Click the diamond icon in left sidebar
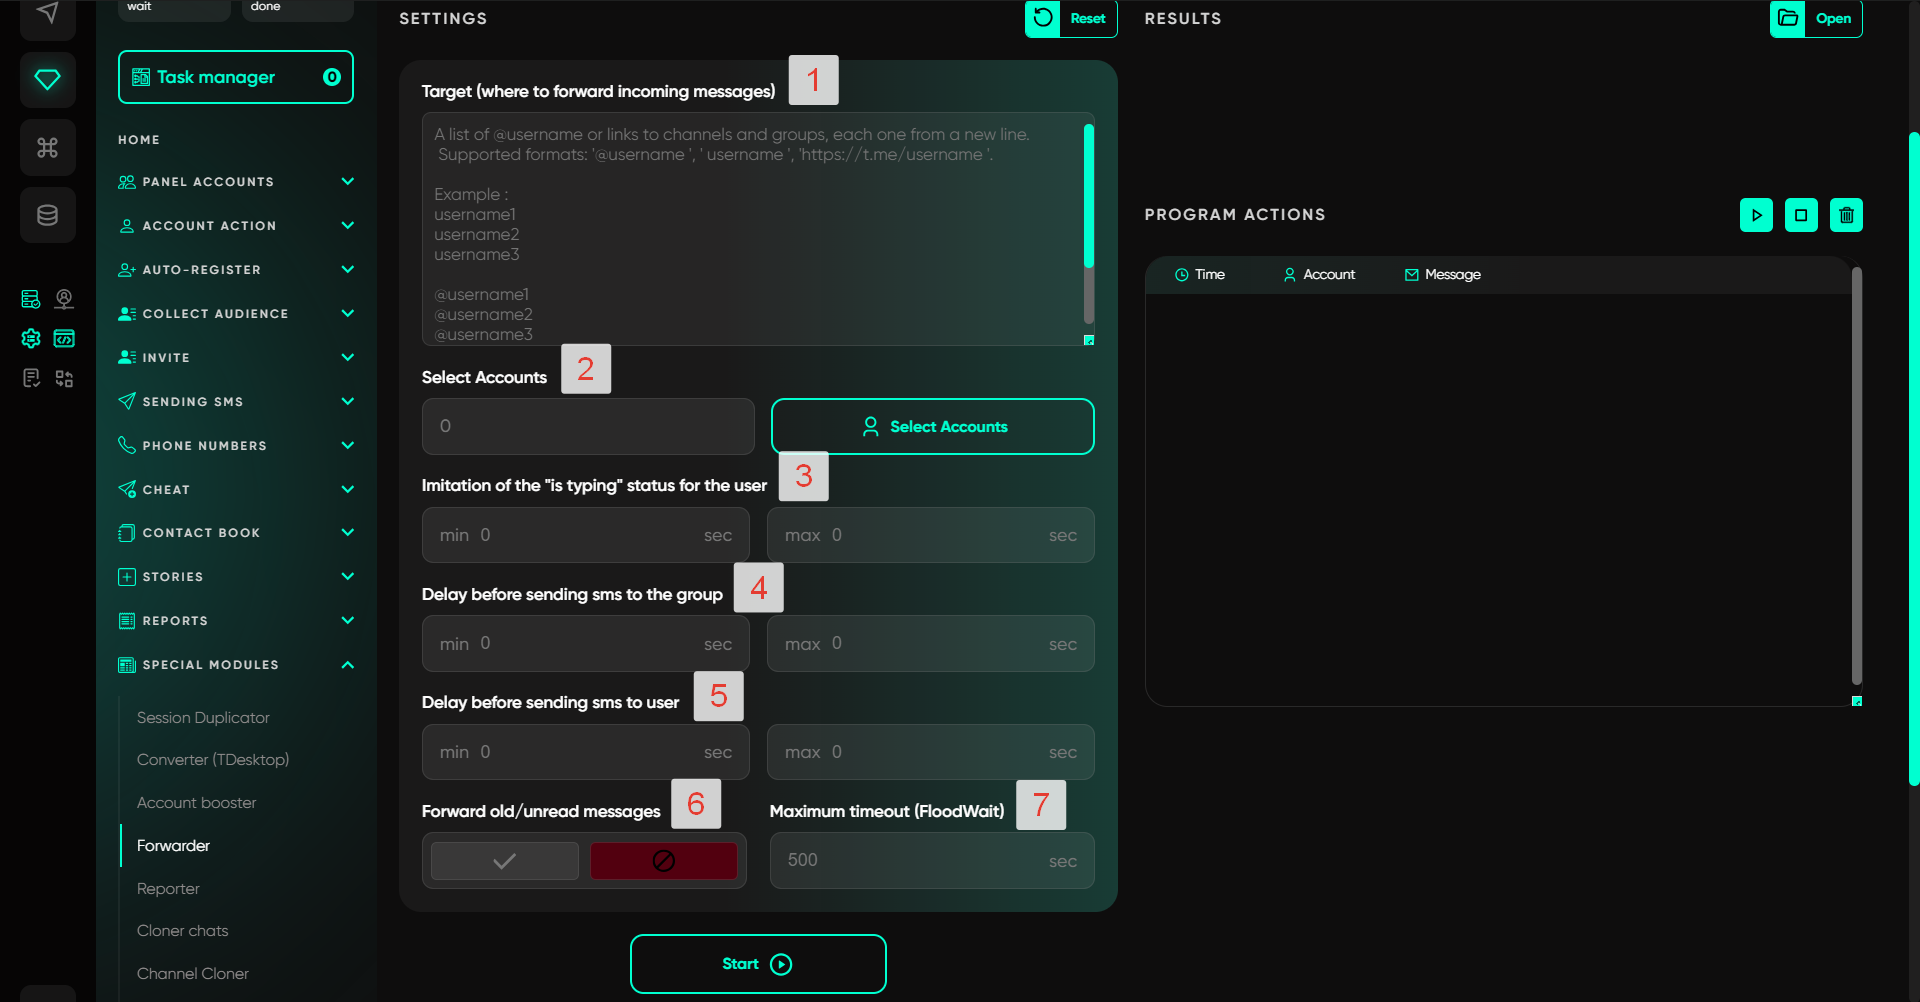This screenshot has width=1920, height=1002. (x=47, y=80)
